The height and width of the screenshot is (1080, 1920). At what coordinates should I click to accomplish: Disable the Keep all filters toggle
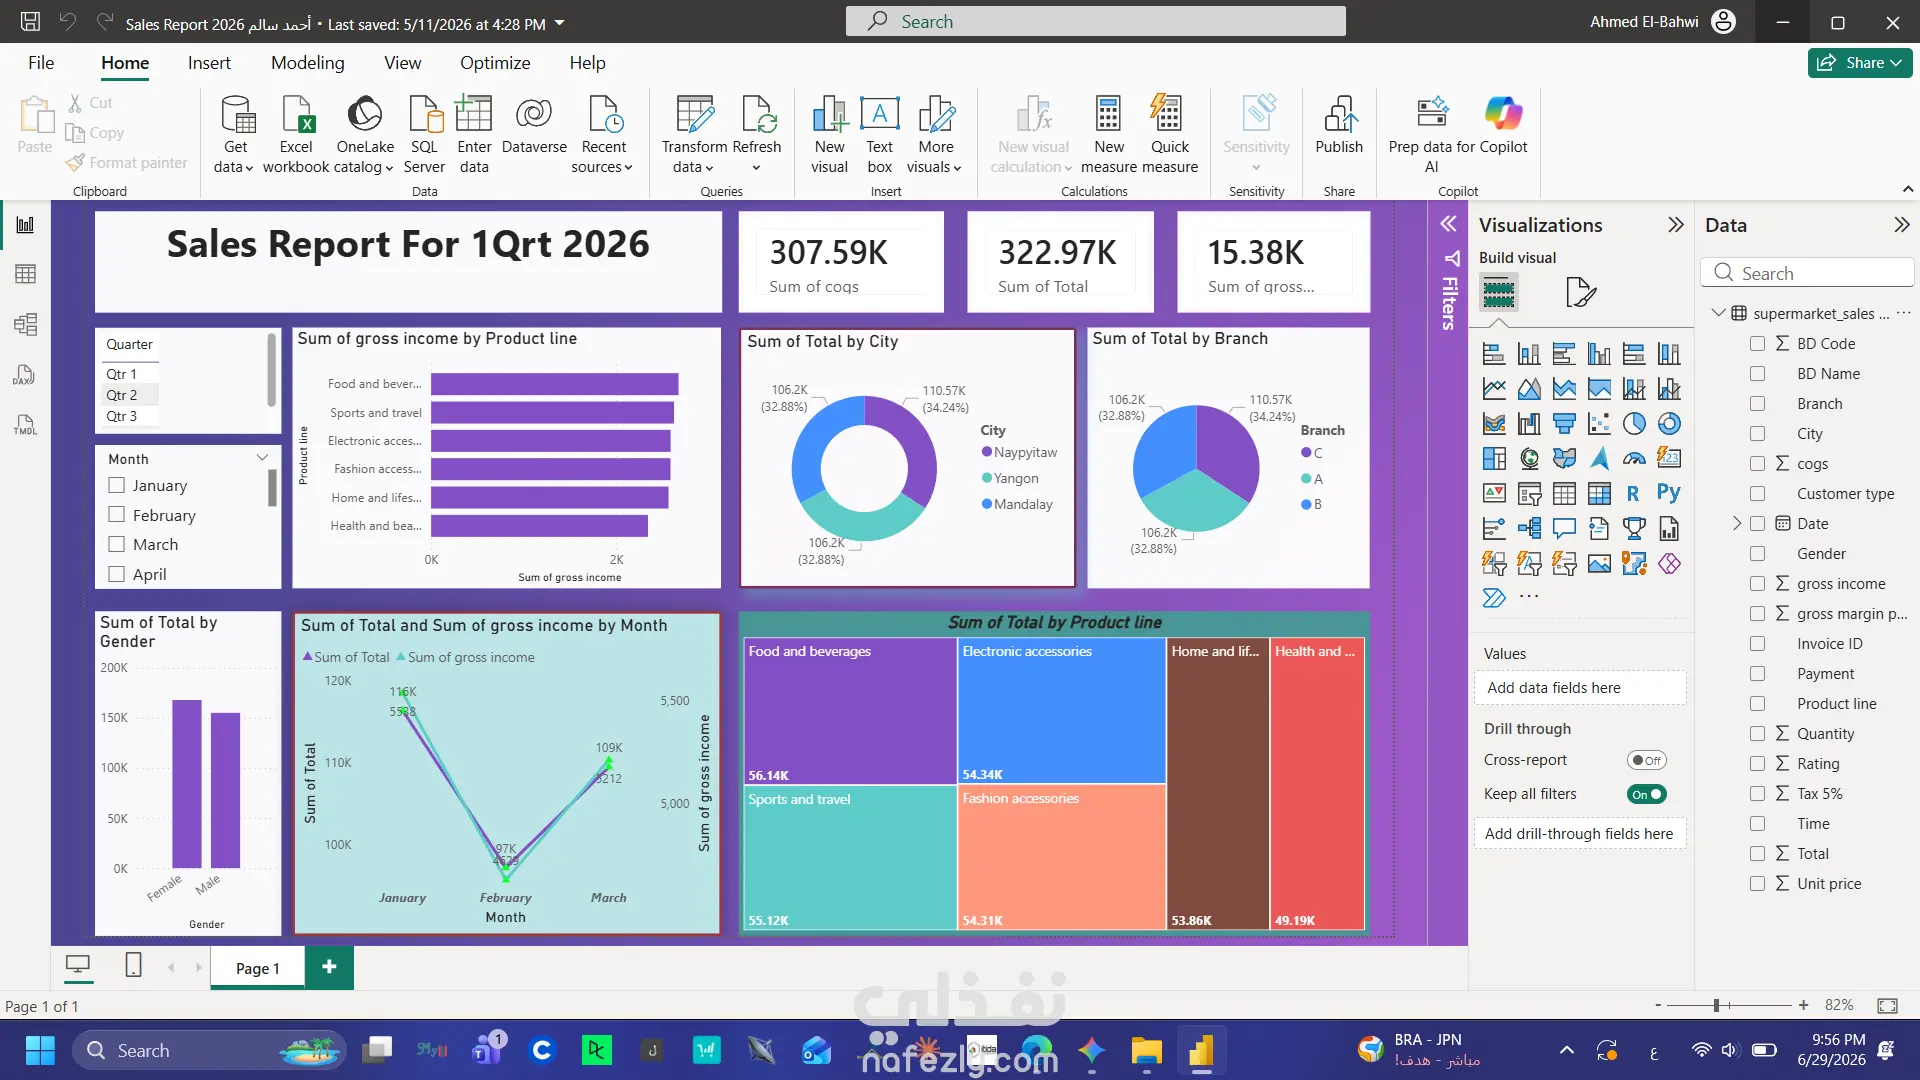coord(1646,794)
